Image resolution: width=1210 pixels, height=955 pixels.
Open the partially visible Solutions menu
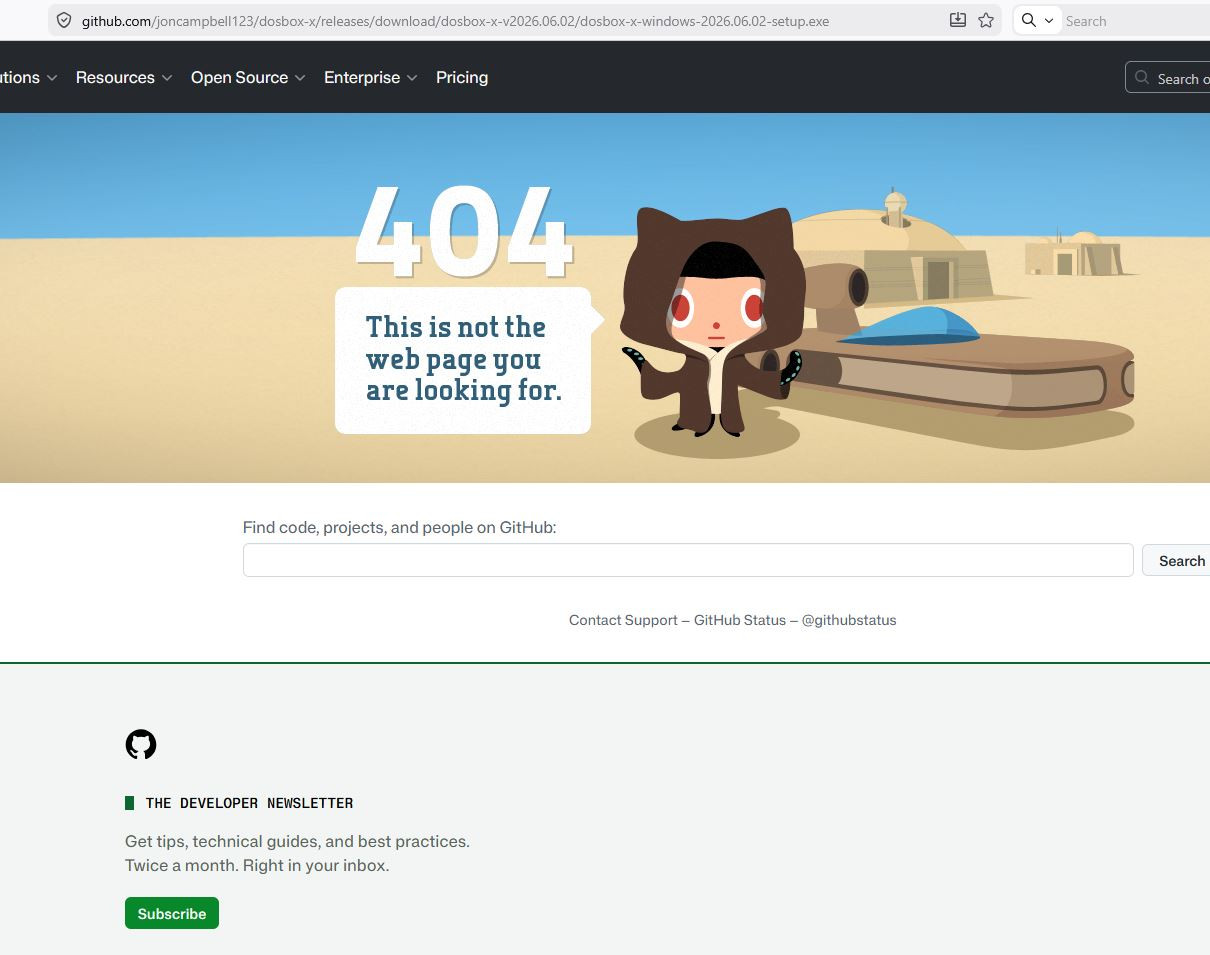[x=28, y=77]
